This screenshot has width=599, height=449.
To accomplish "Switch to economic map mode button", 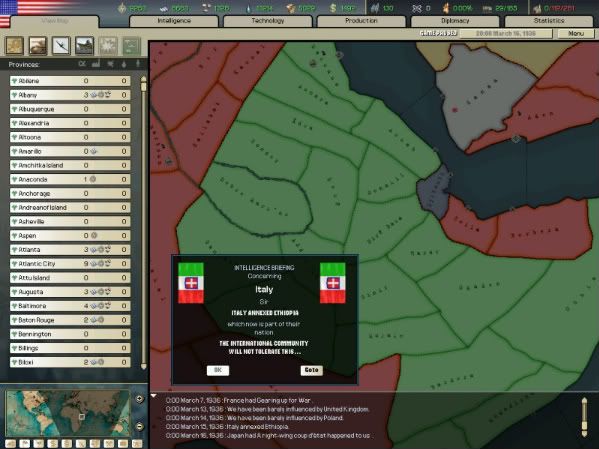I will [x=53, y=444].
